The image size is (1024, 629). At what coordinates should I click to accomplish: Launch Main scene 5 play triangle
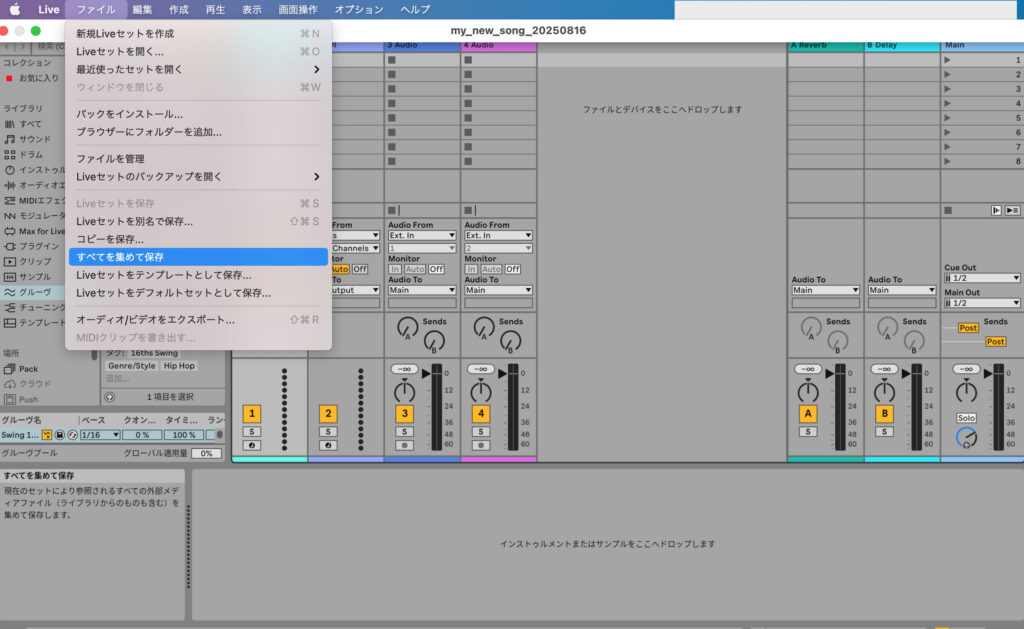(947, 118)
